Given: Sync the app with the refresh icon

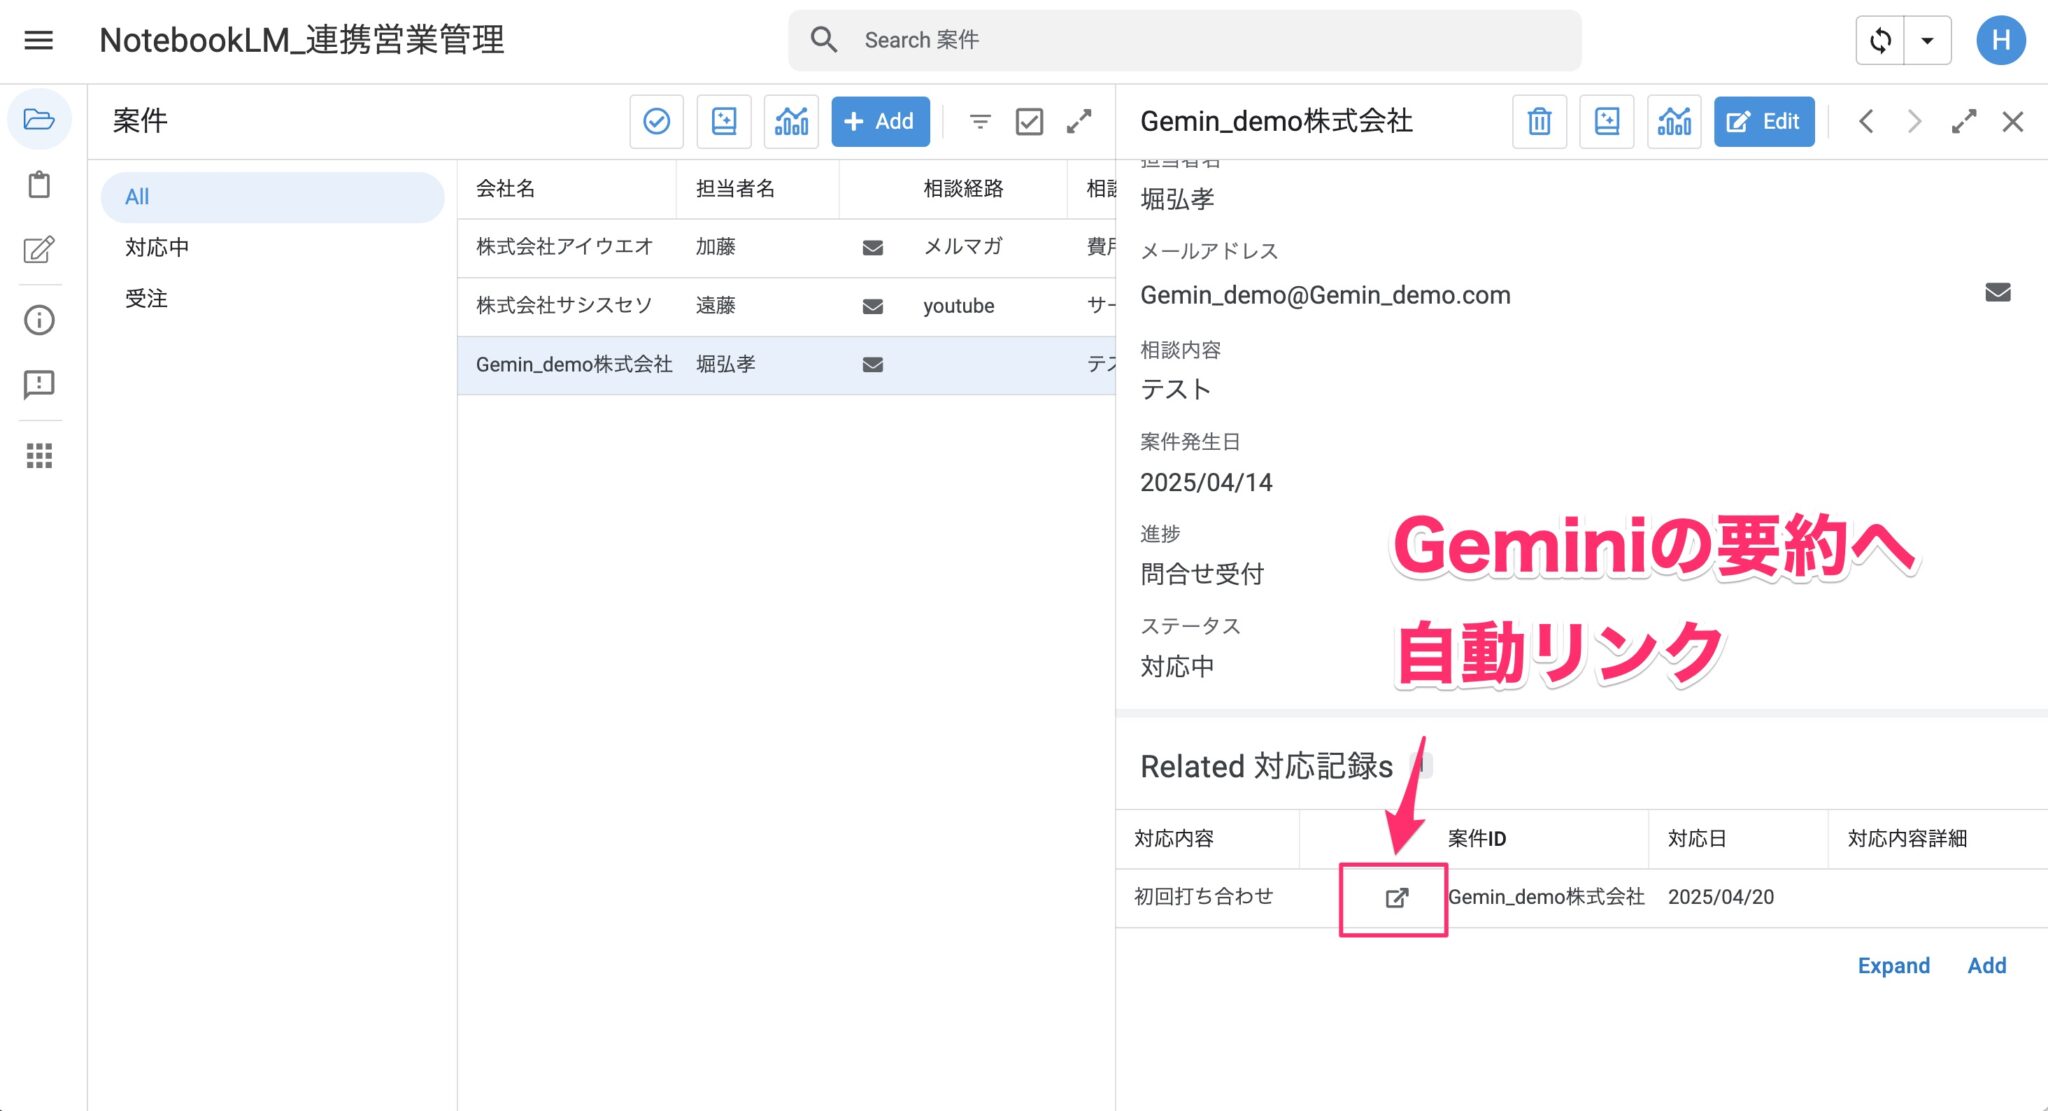Looking at the screenshot, I should (1881, 40).
